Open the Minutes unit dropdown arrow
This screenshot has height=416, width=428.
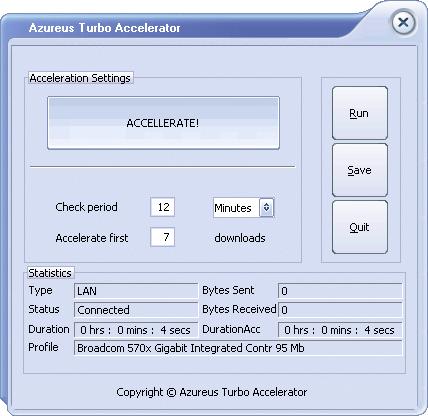point(267,207)
